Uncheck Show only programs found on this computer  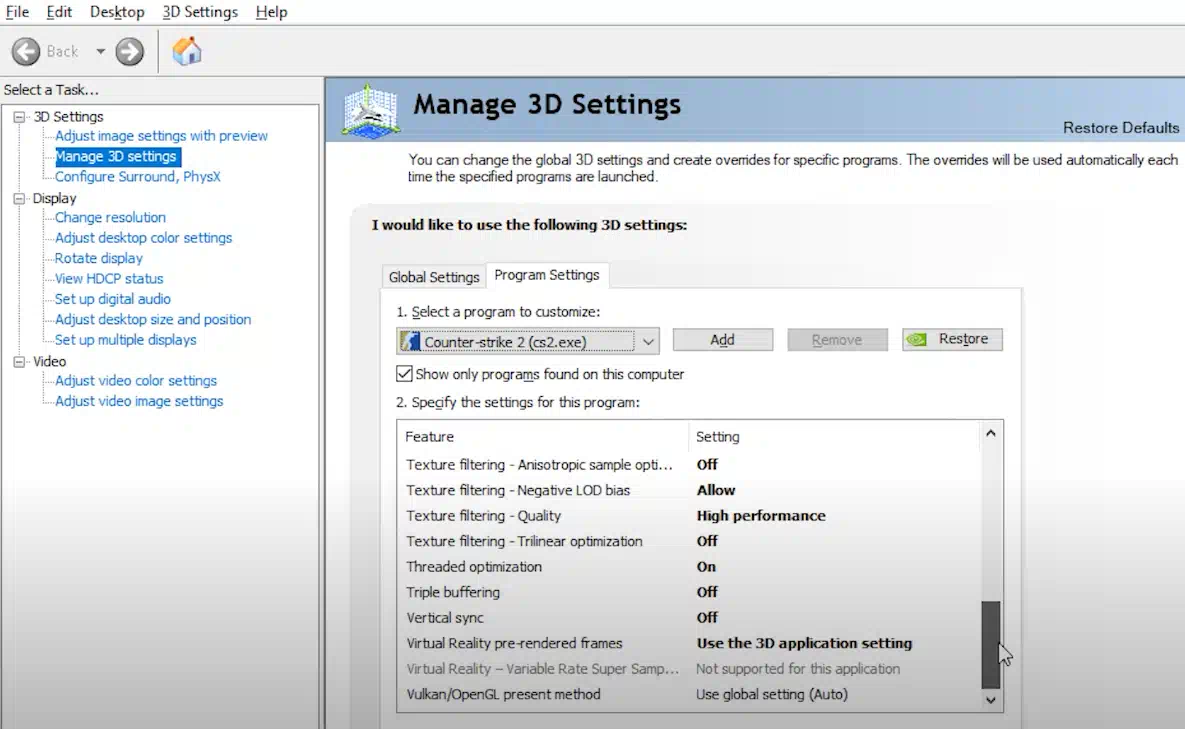(405, 374)
